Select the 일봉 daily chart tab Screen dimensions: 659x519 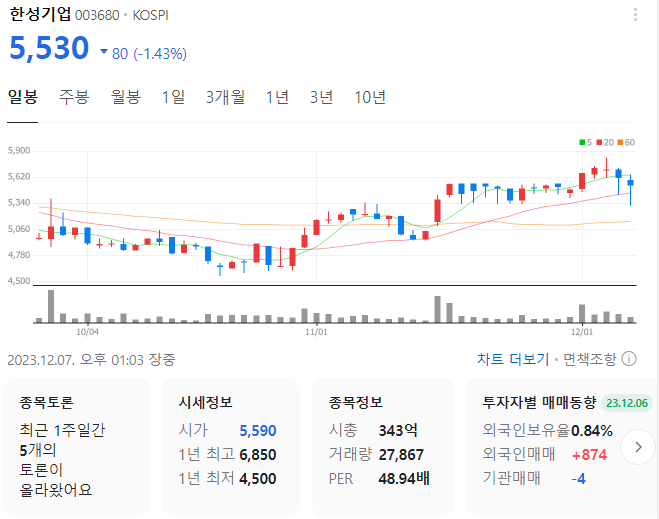pos(23,97)
